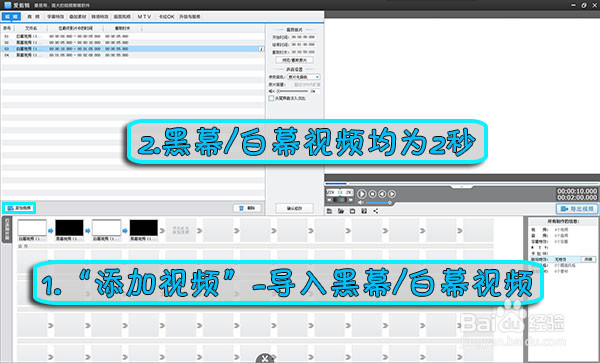Select video row 02 in file list
Screen dimensions: 600x363
(x=132, y=42)
